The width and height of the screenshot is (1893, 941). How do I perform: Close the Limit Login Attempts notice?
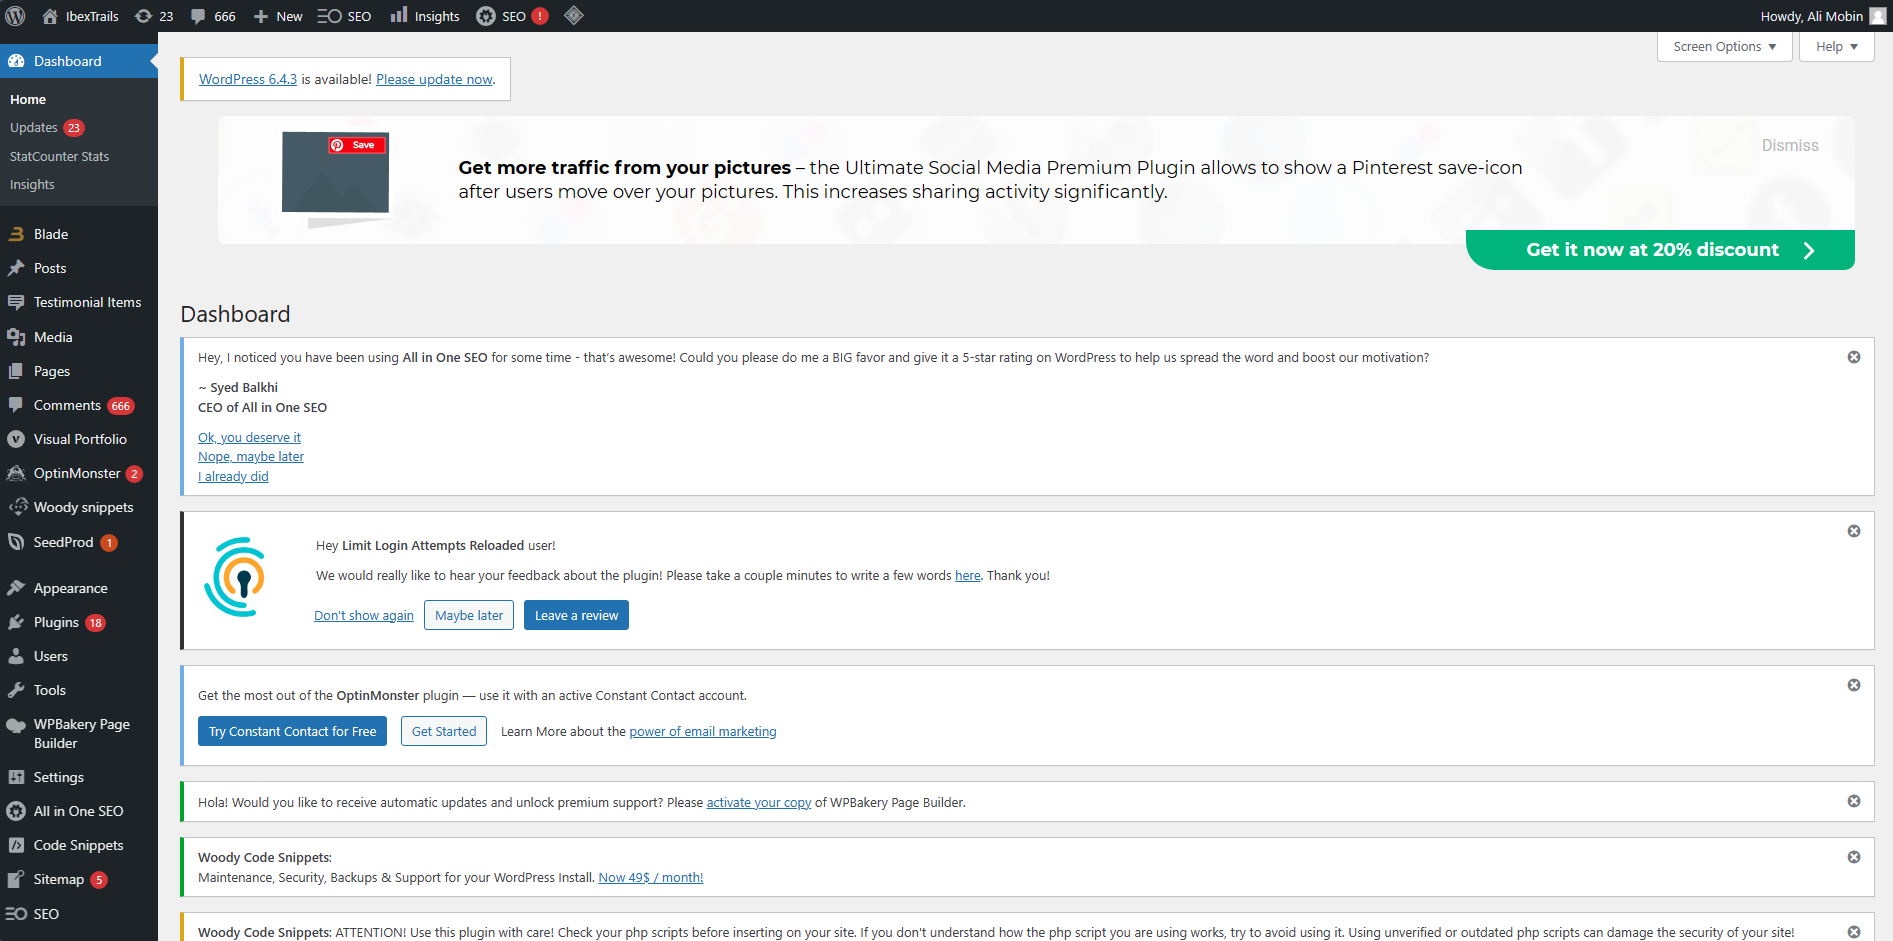pyautogui.click(x=1853, y=532)
